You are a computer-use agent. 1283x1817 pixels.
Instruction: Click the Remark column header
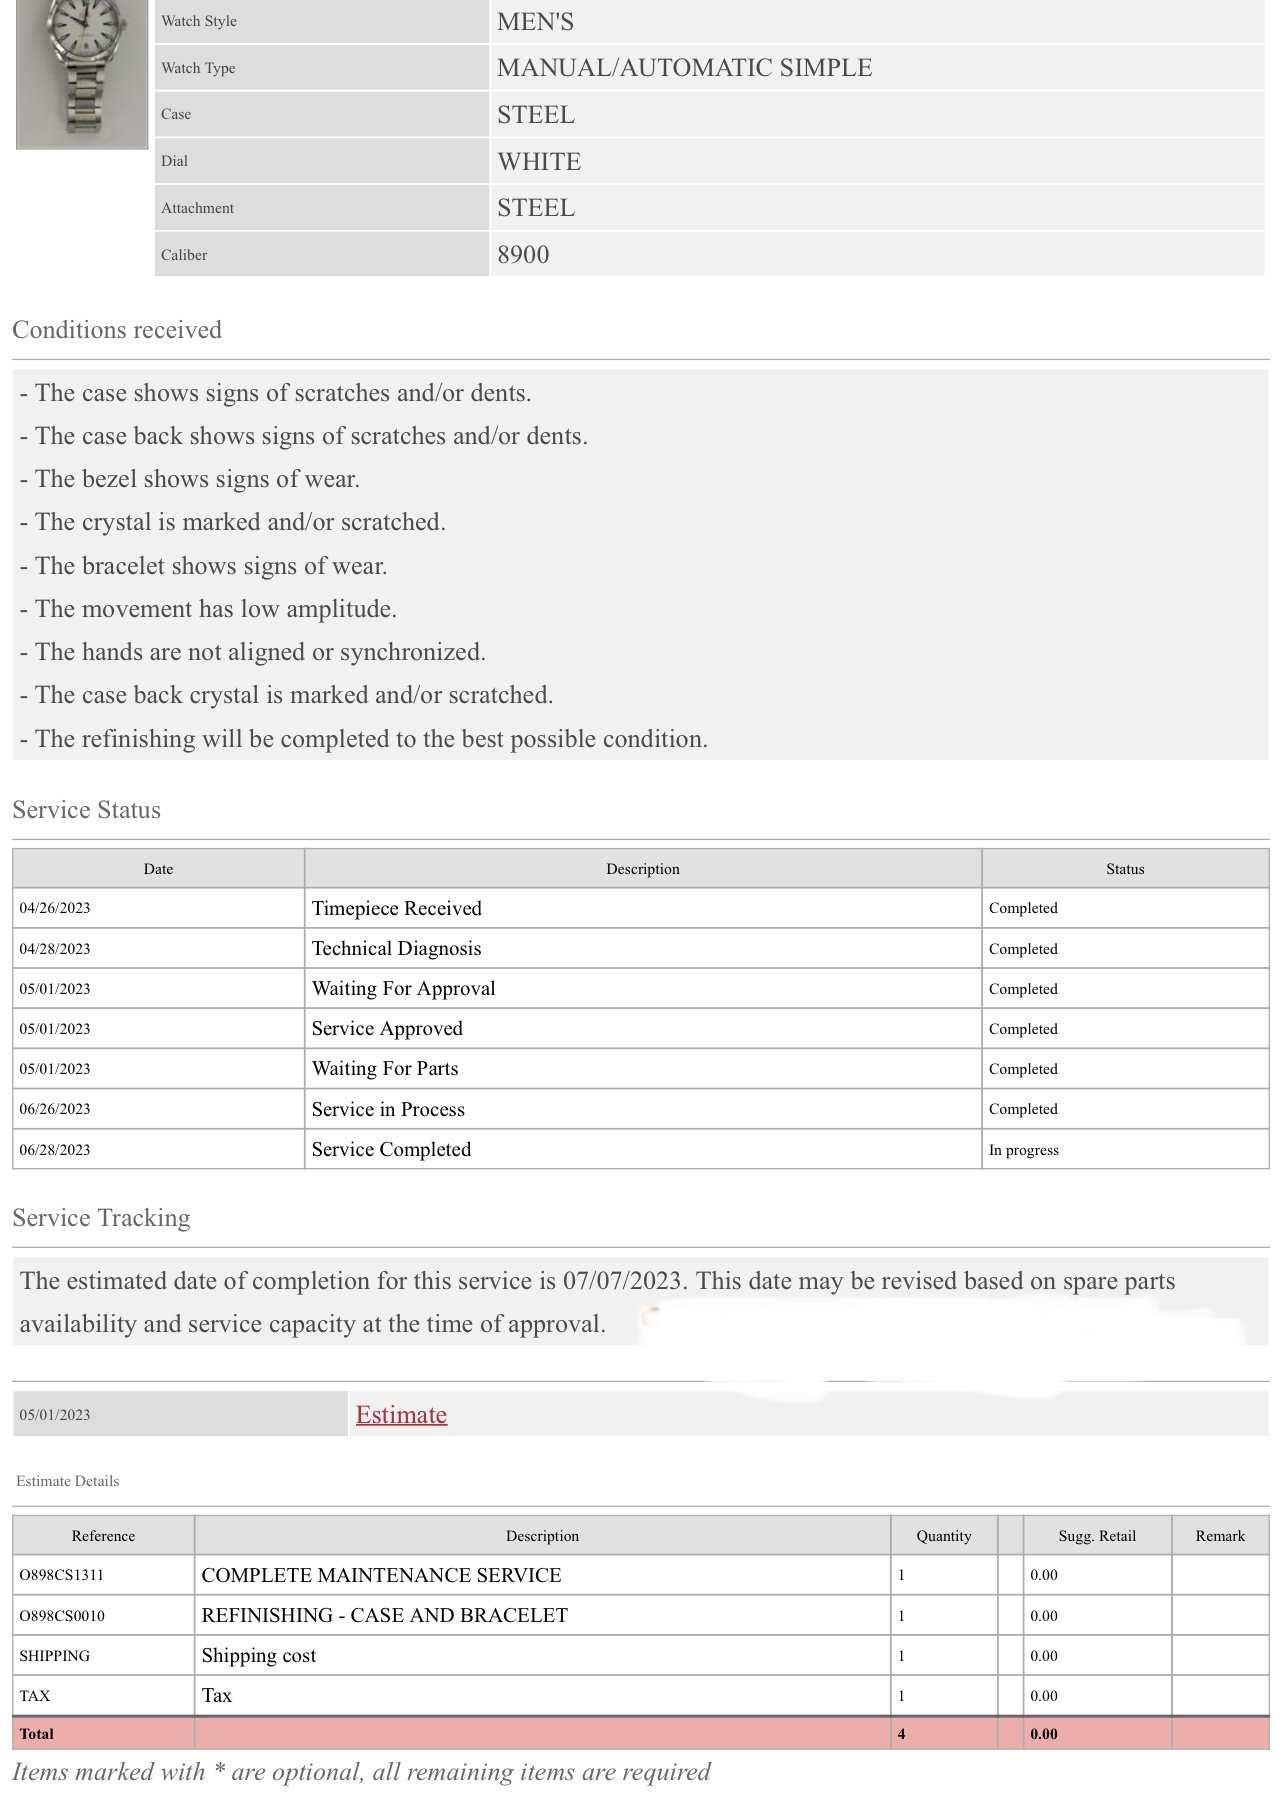pyautogui.click(x=1220, y=1536)
